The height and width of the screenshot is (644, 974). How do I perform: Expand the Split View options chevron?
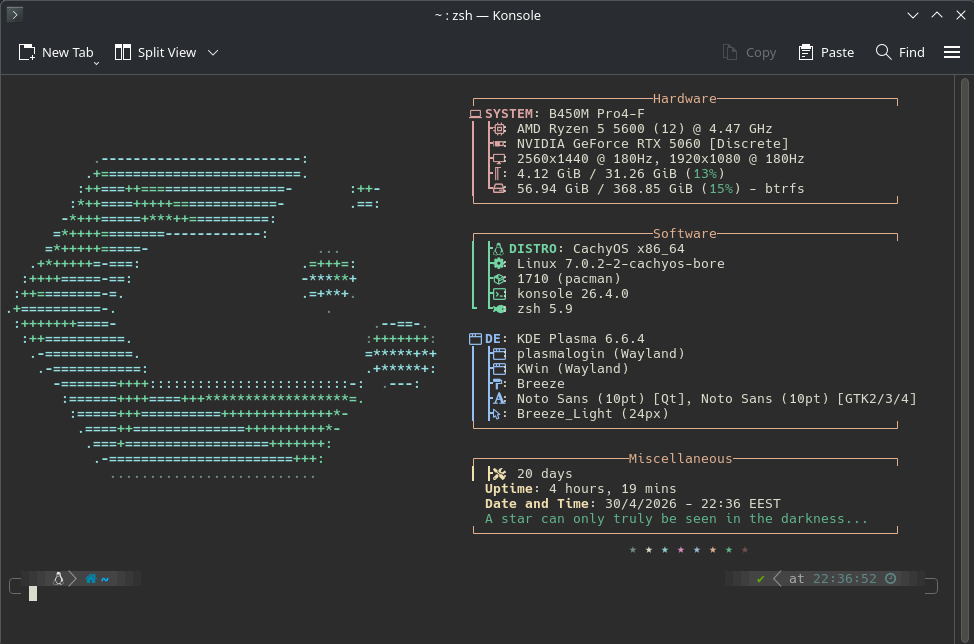click(213, 53)
